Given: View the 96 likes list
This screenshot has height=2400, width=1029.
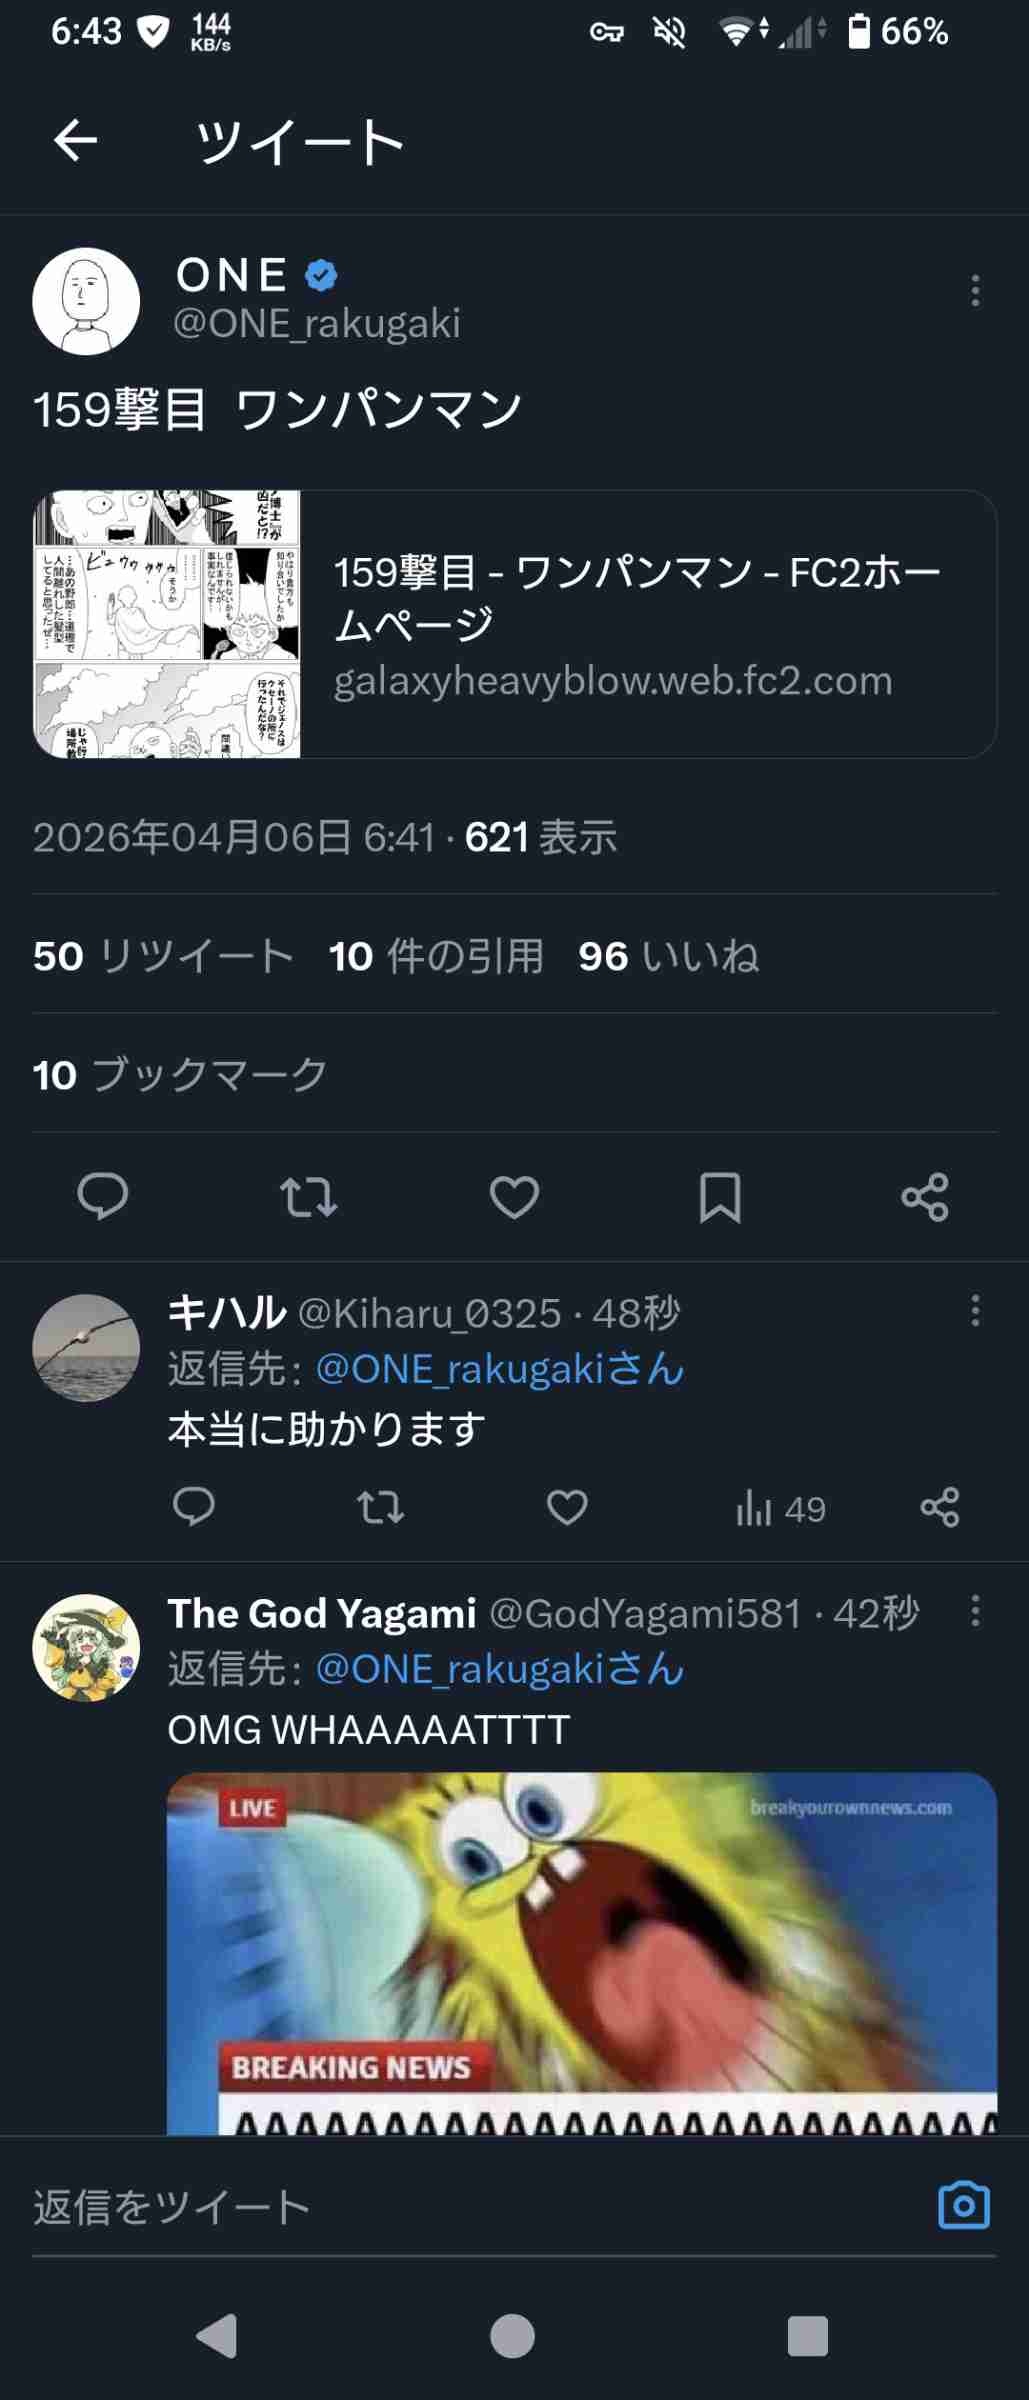Looking at the screenshot, I should point(668,956).
